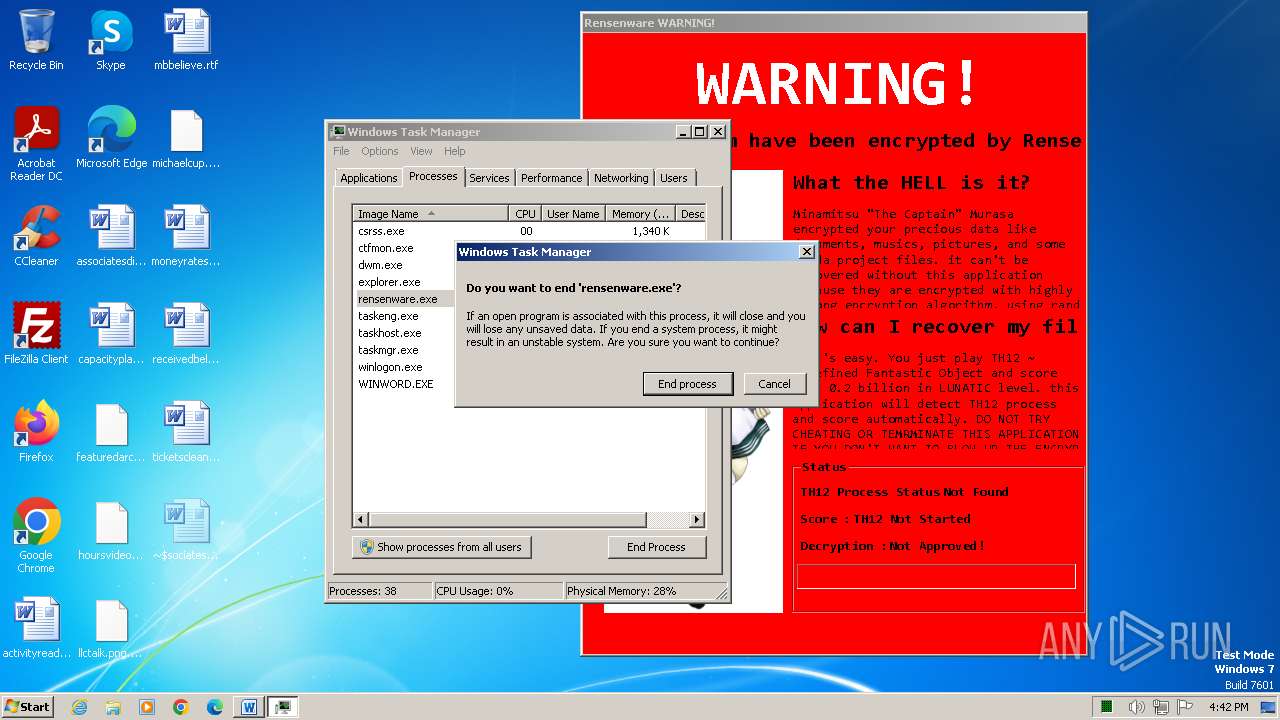Launch FileZilla Client from desktop
1280x720 pixels.
tap(36, 334)
